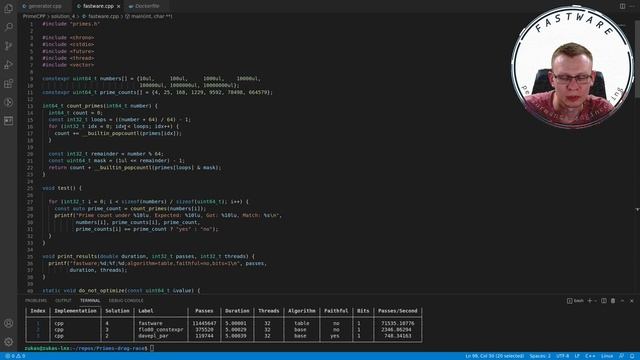Screen dimensions: 640x360
Task: Open the terminal launch profile dropdown arrow
Action: (596, 301)
